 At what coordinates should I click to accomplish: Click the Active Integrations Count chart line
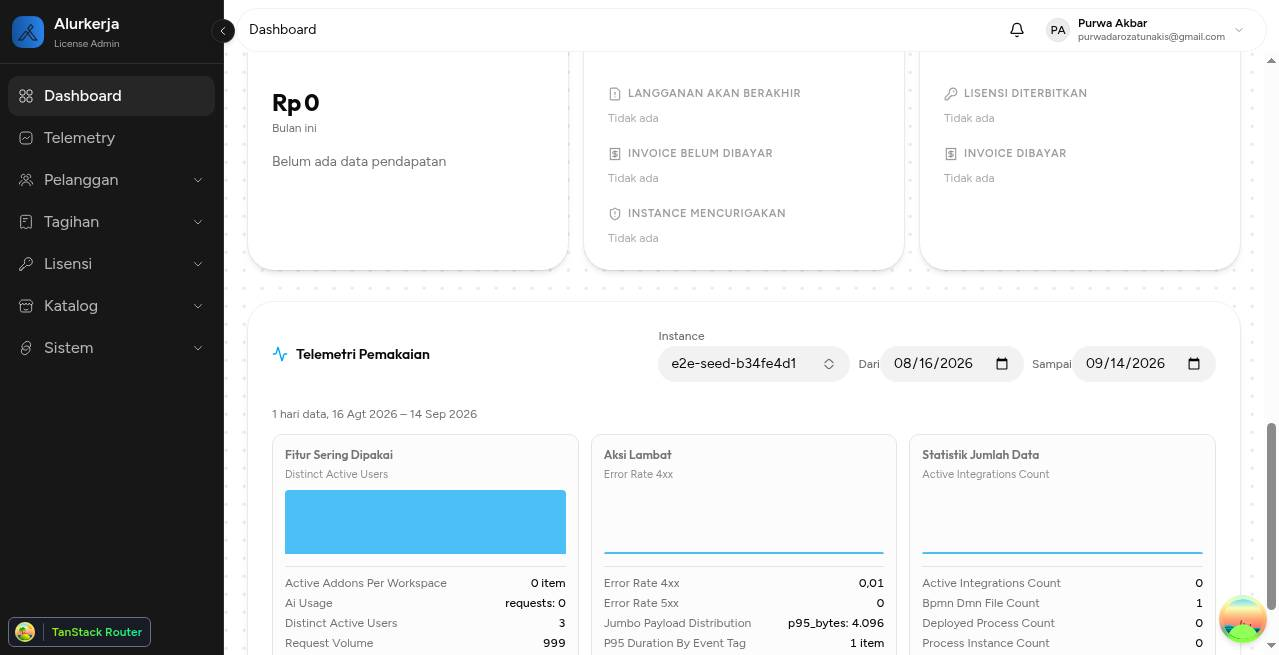pos(1062,552)
